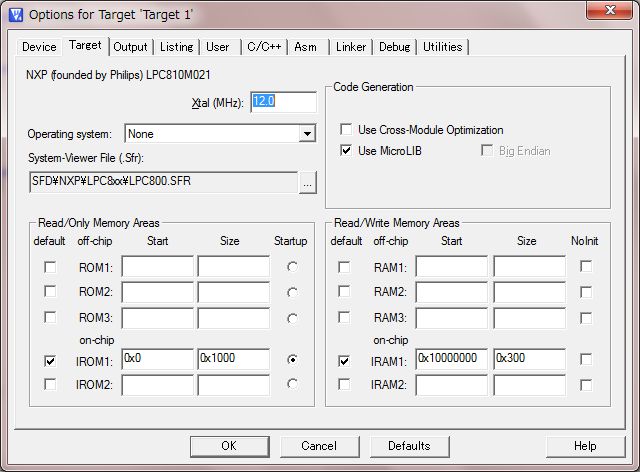640x472 pixels.
Task: Open the Operating system dropdown
Action: pos(307,134)
